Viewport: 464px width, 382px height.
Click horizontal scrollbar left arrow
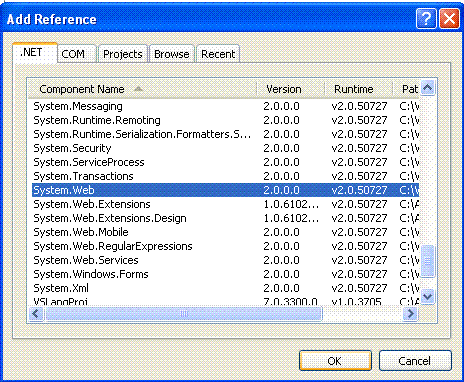tap(36, 314)
